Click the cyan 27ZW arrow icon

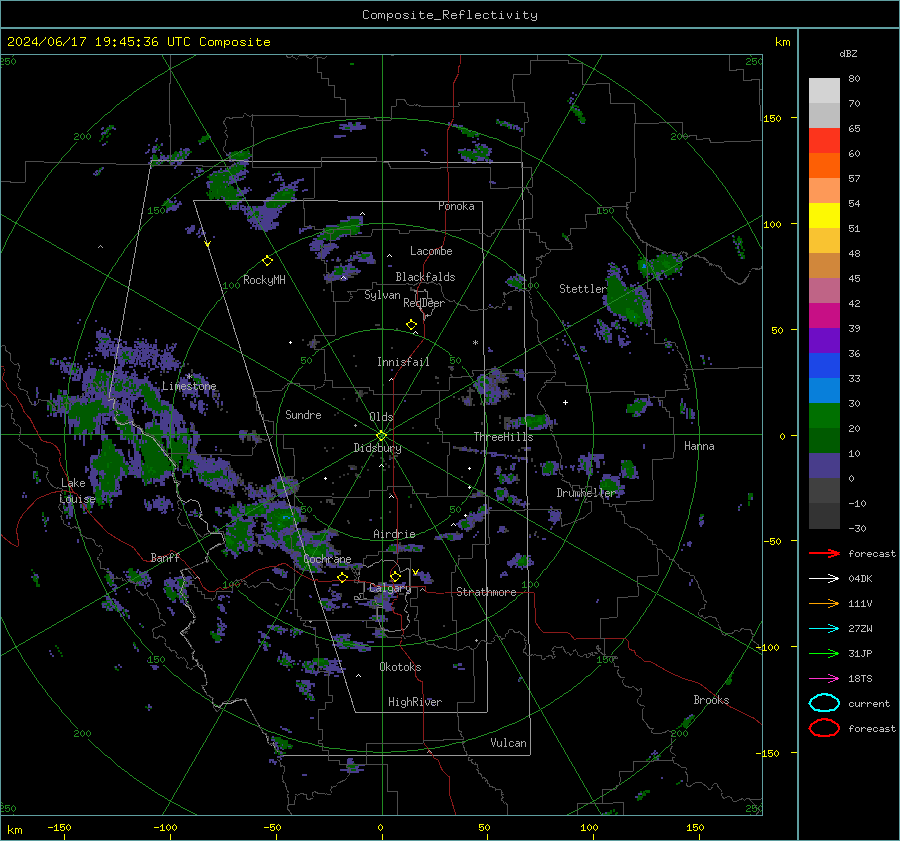pos(824,629)
